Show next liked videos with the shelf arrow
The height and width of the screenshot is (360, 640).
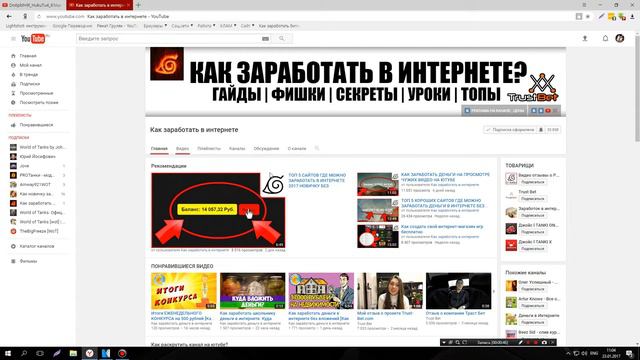[x=493, y=291]
